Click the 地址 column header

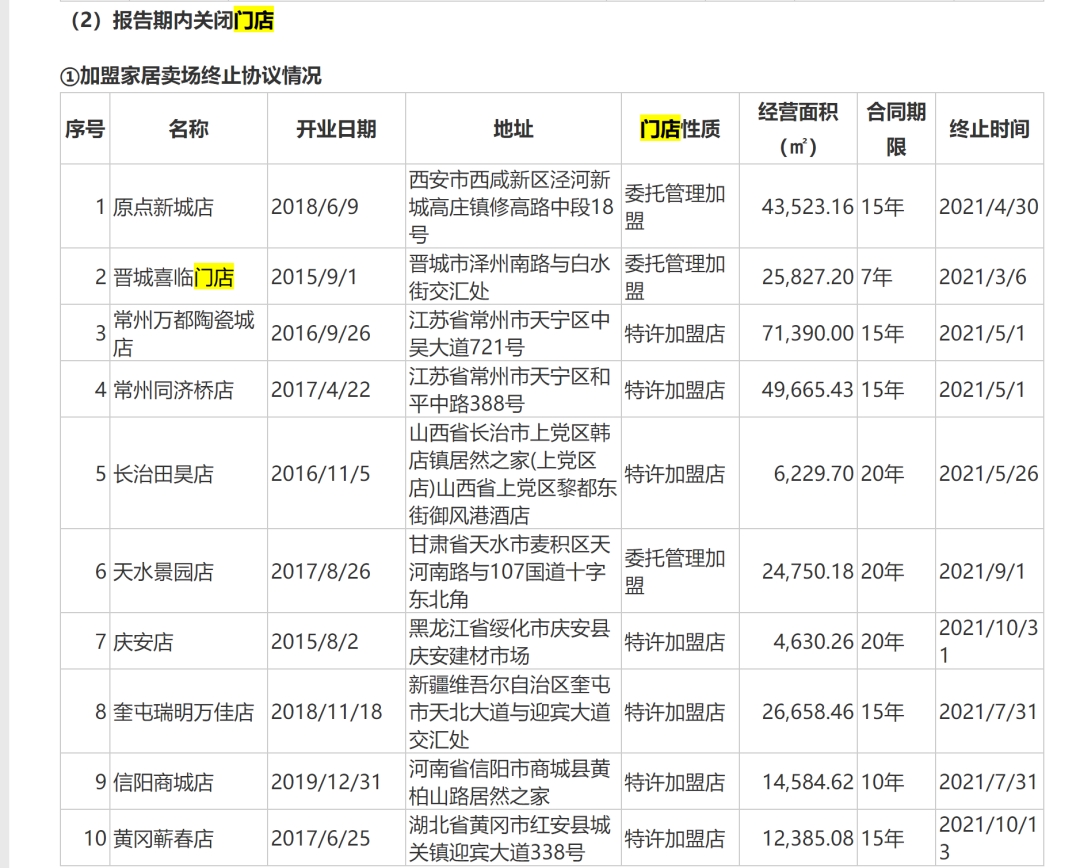click(513, 129)
